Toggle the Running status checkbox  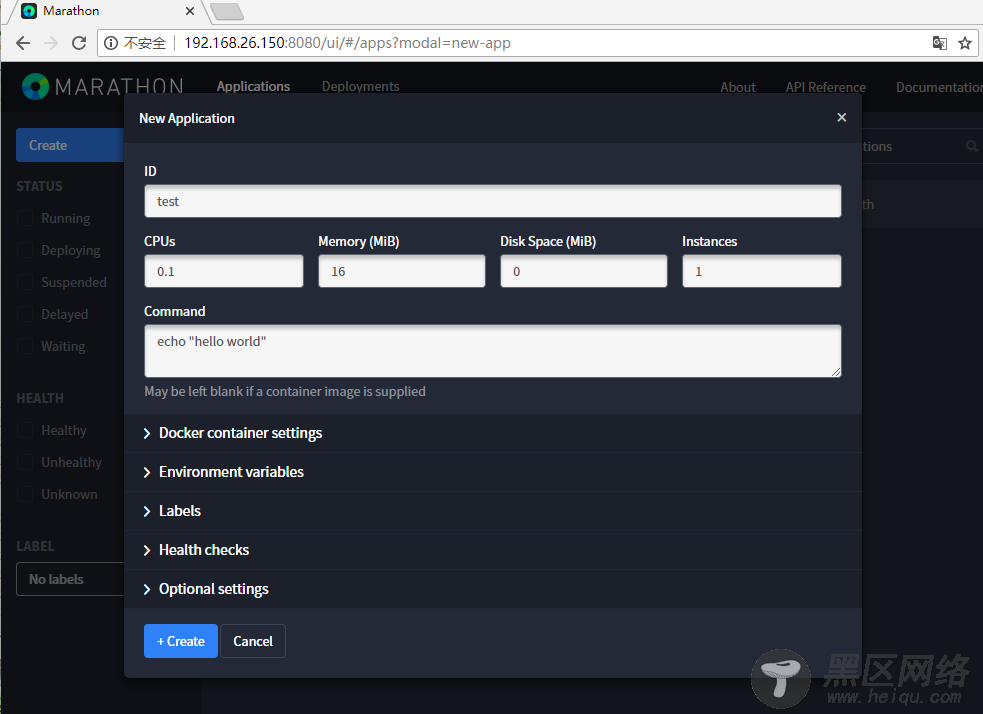pos(25,218)
